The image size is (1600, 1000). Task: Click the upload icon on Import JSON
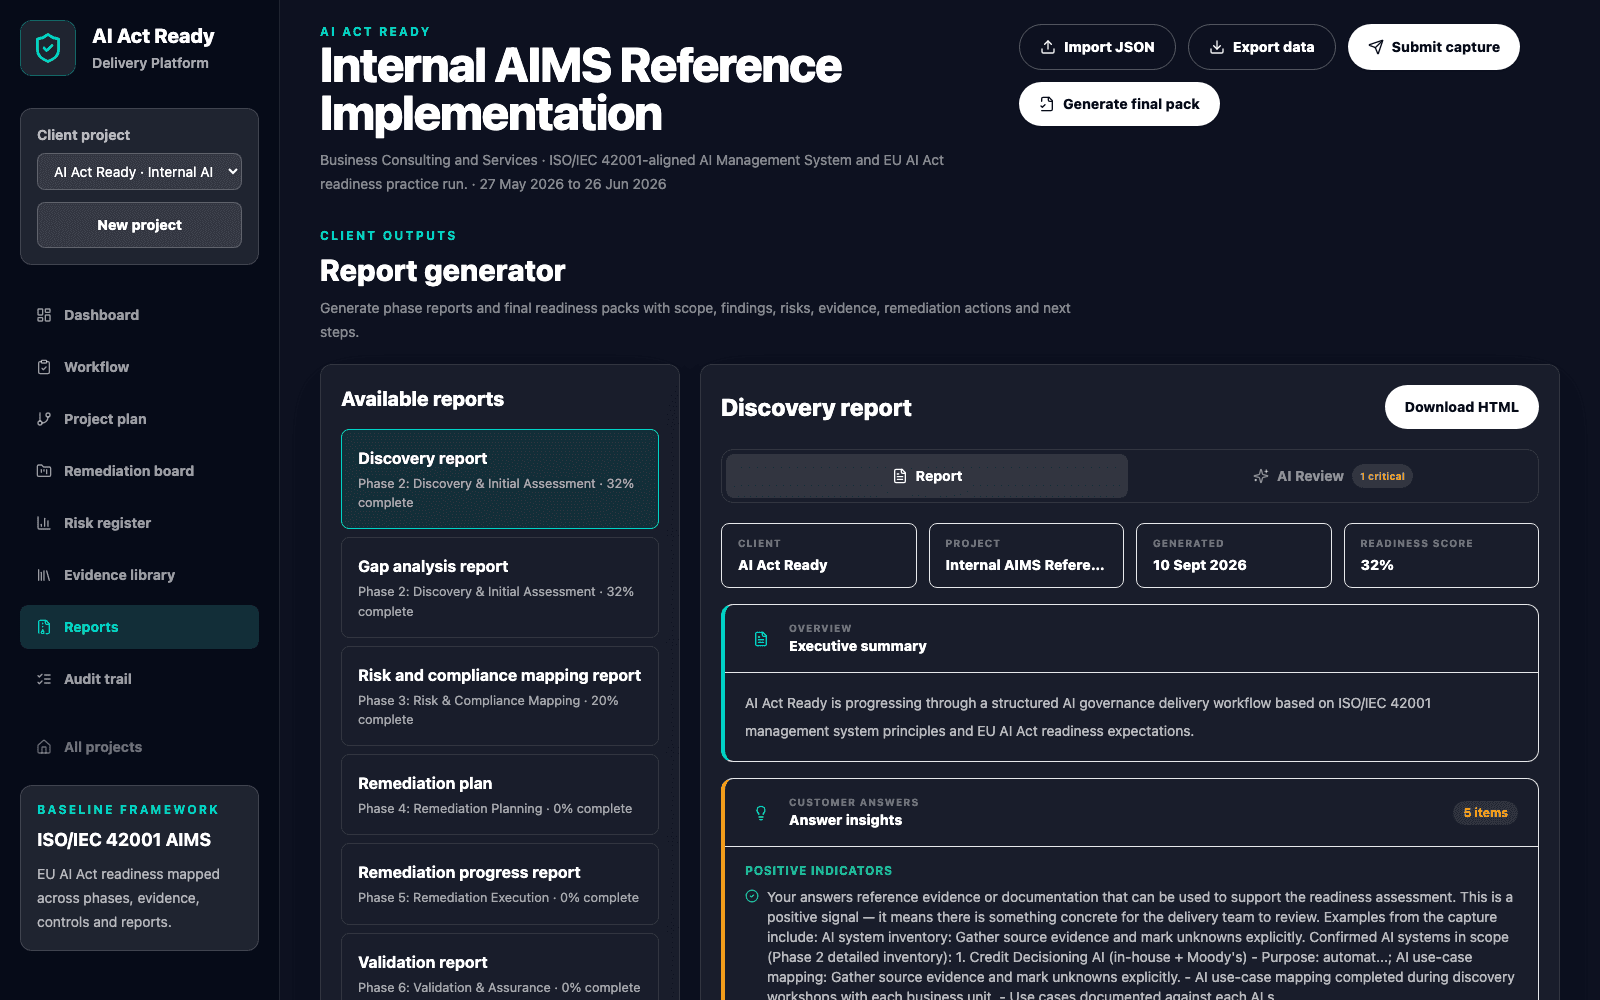[x=1048, y=47]
